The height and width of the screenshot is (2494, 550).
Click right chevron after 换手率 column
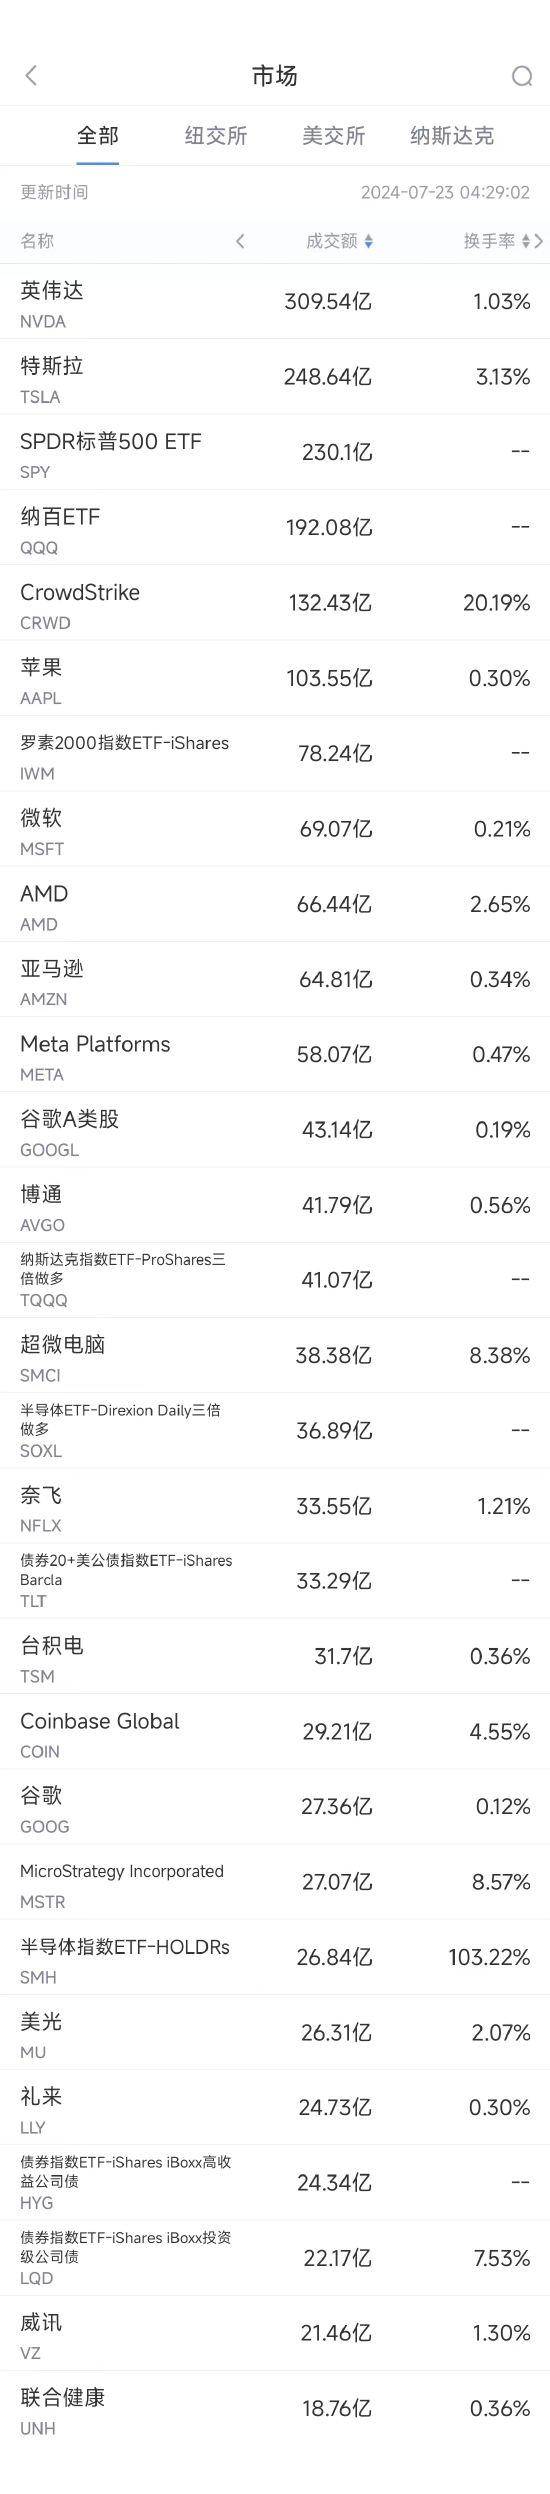[x=539, y=241]
